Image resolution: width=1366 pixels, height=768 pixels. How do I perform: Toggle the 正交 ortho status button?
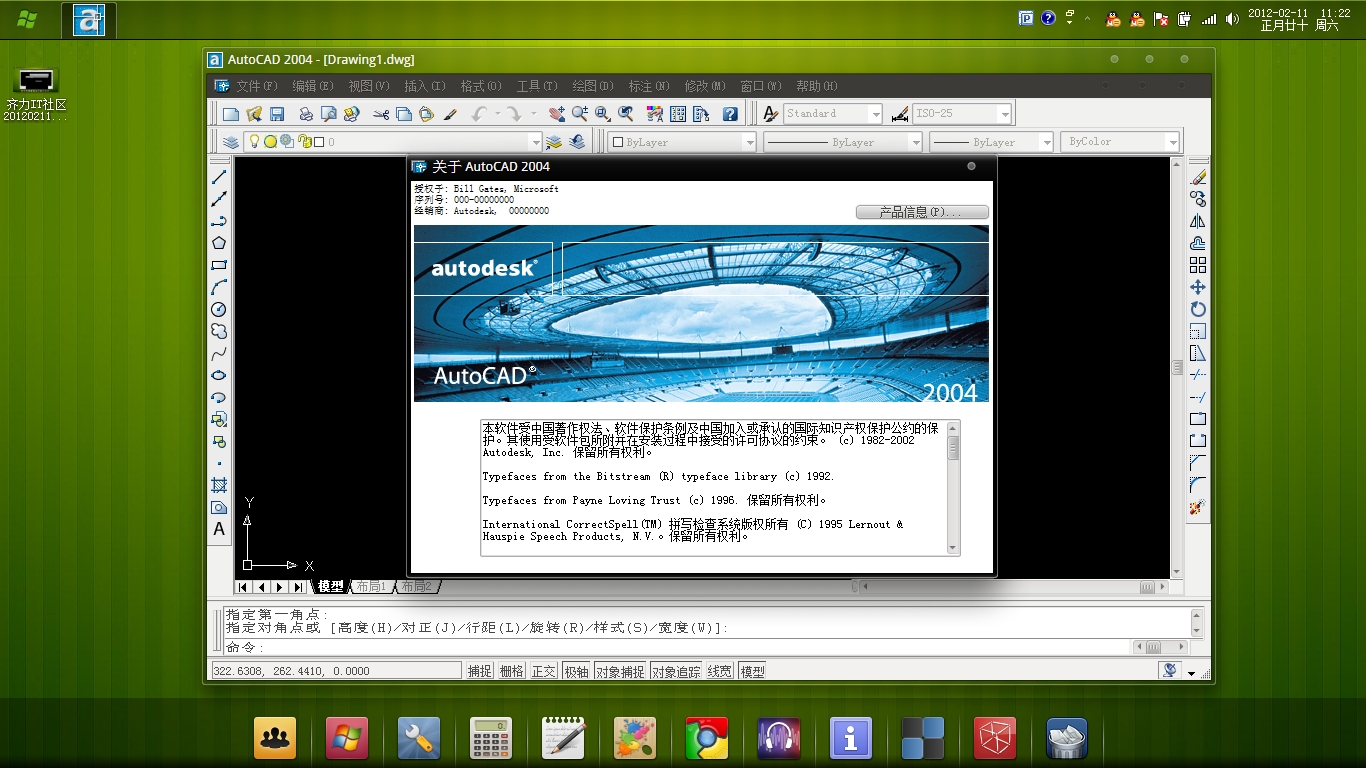point(543,672)
